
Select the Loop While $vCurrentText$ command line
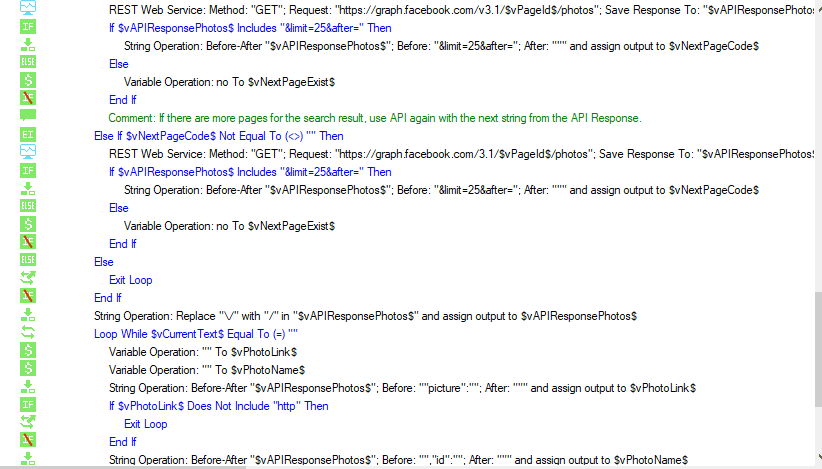[196, 334]
